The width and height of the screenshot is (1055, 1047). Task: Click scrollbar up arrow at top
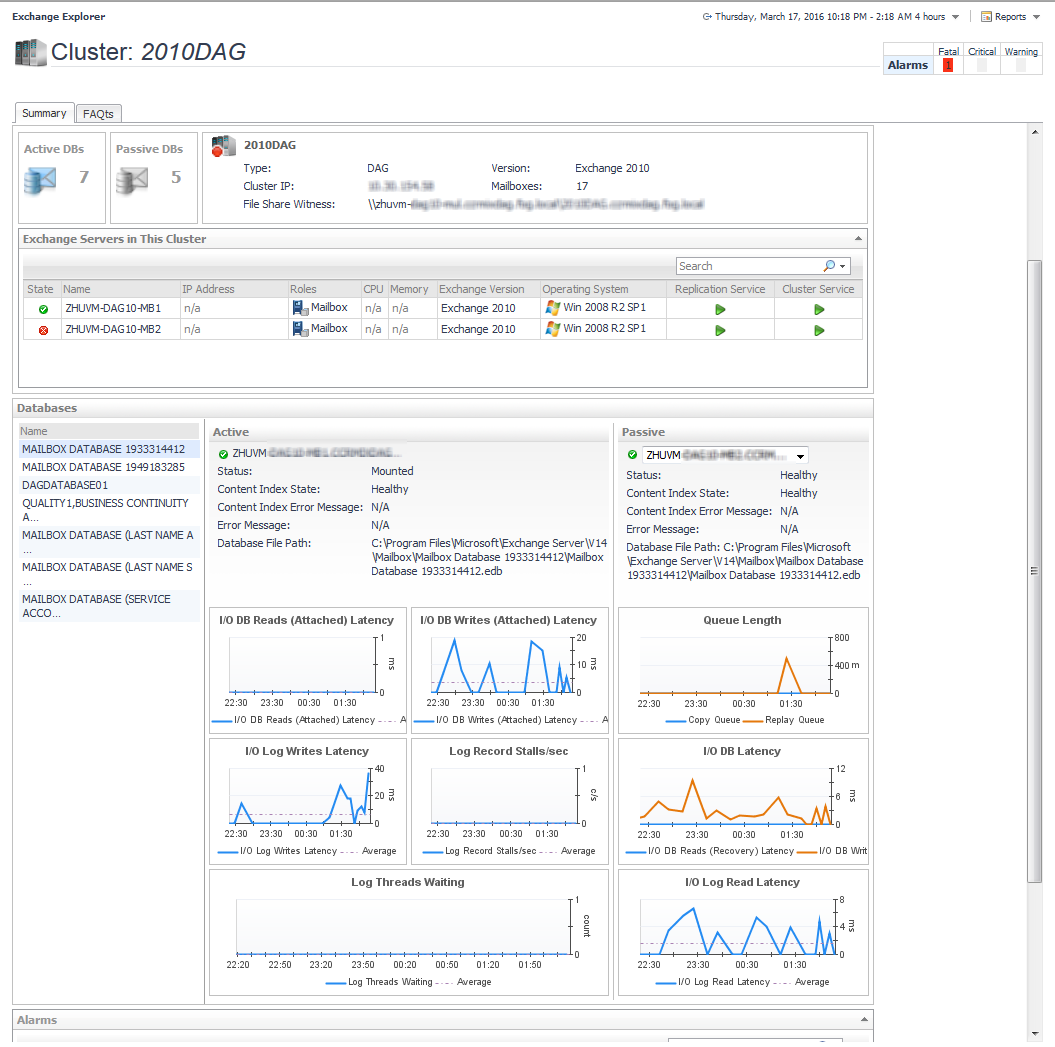click(x=1035, y=132)
